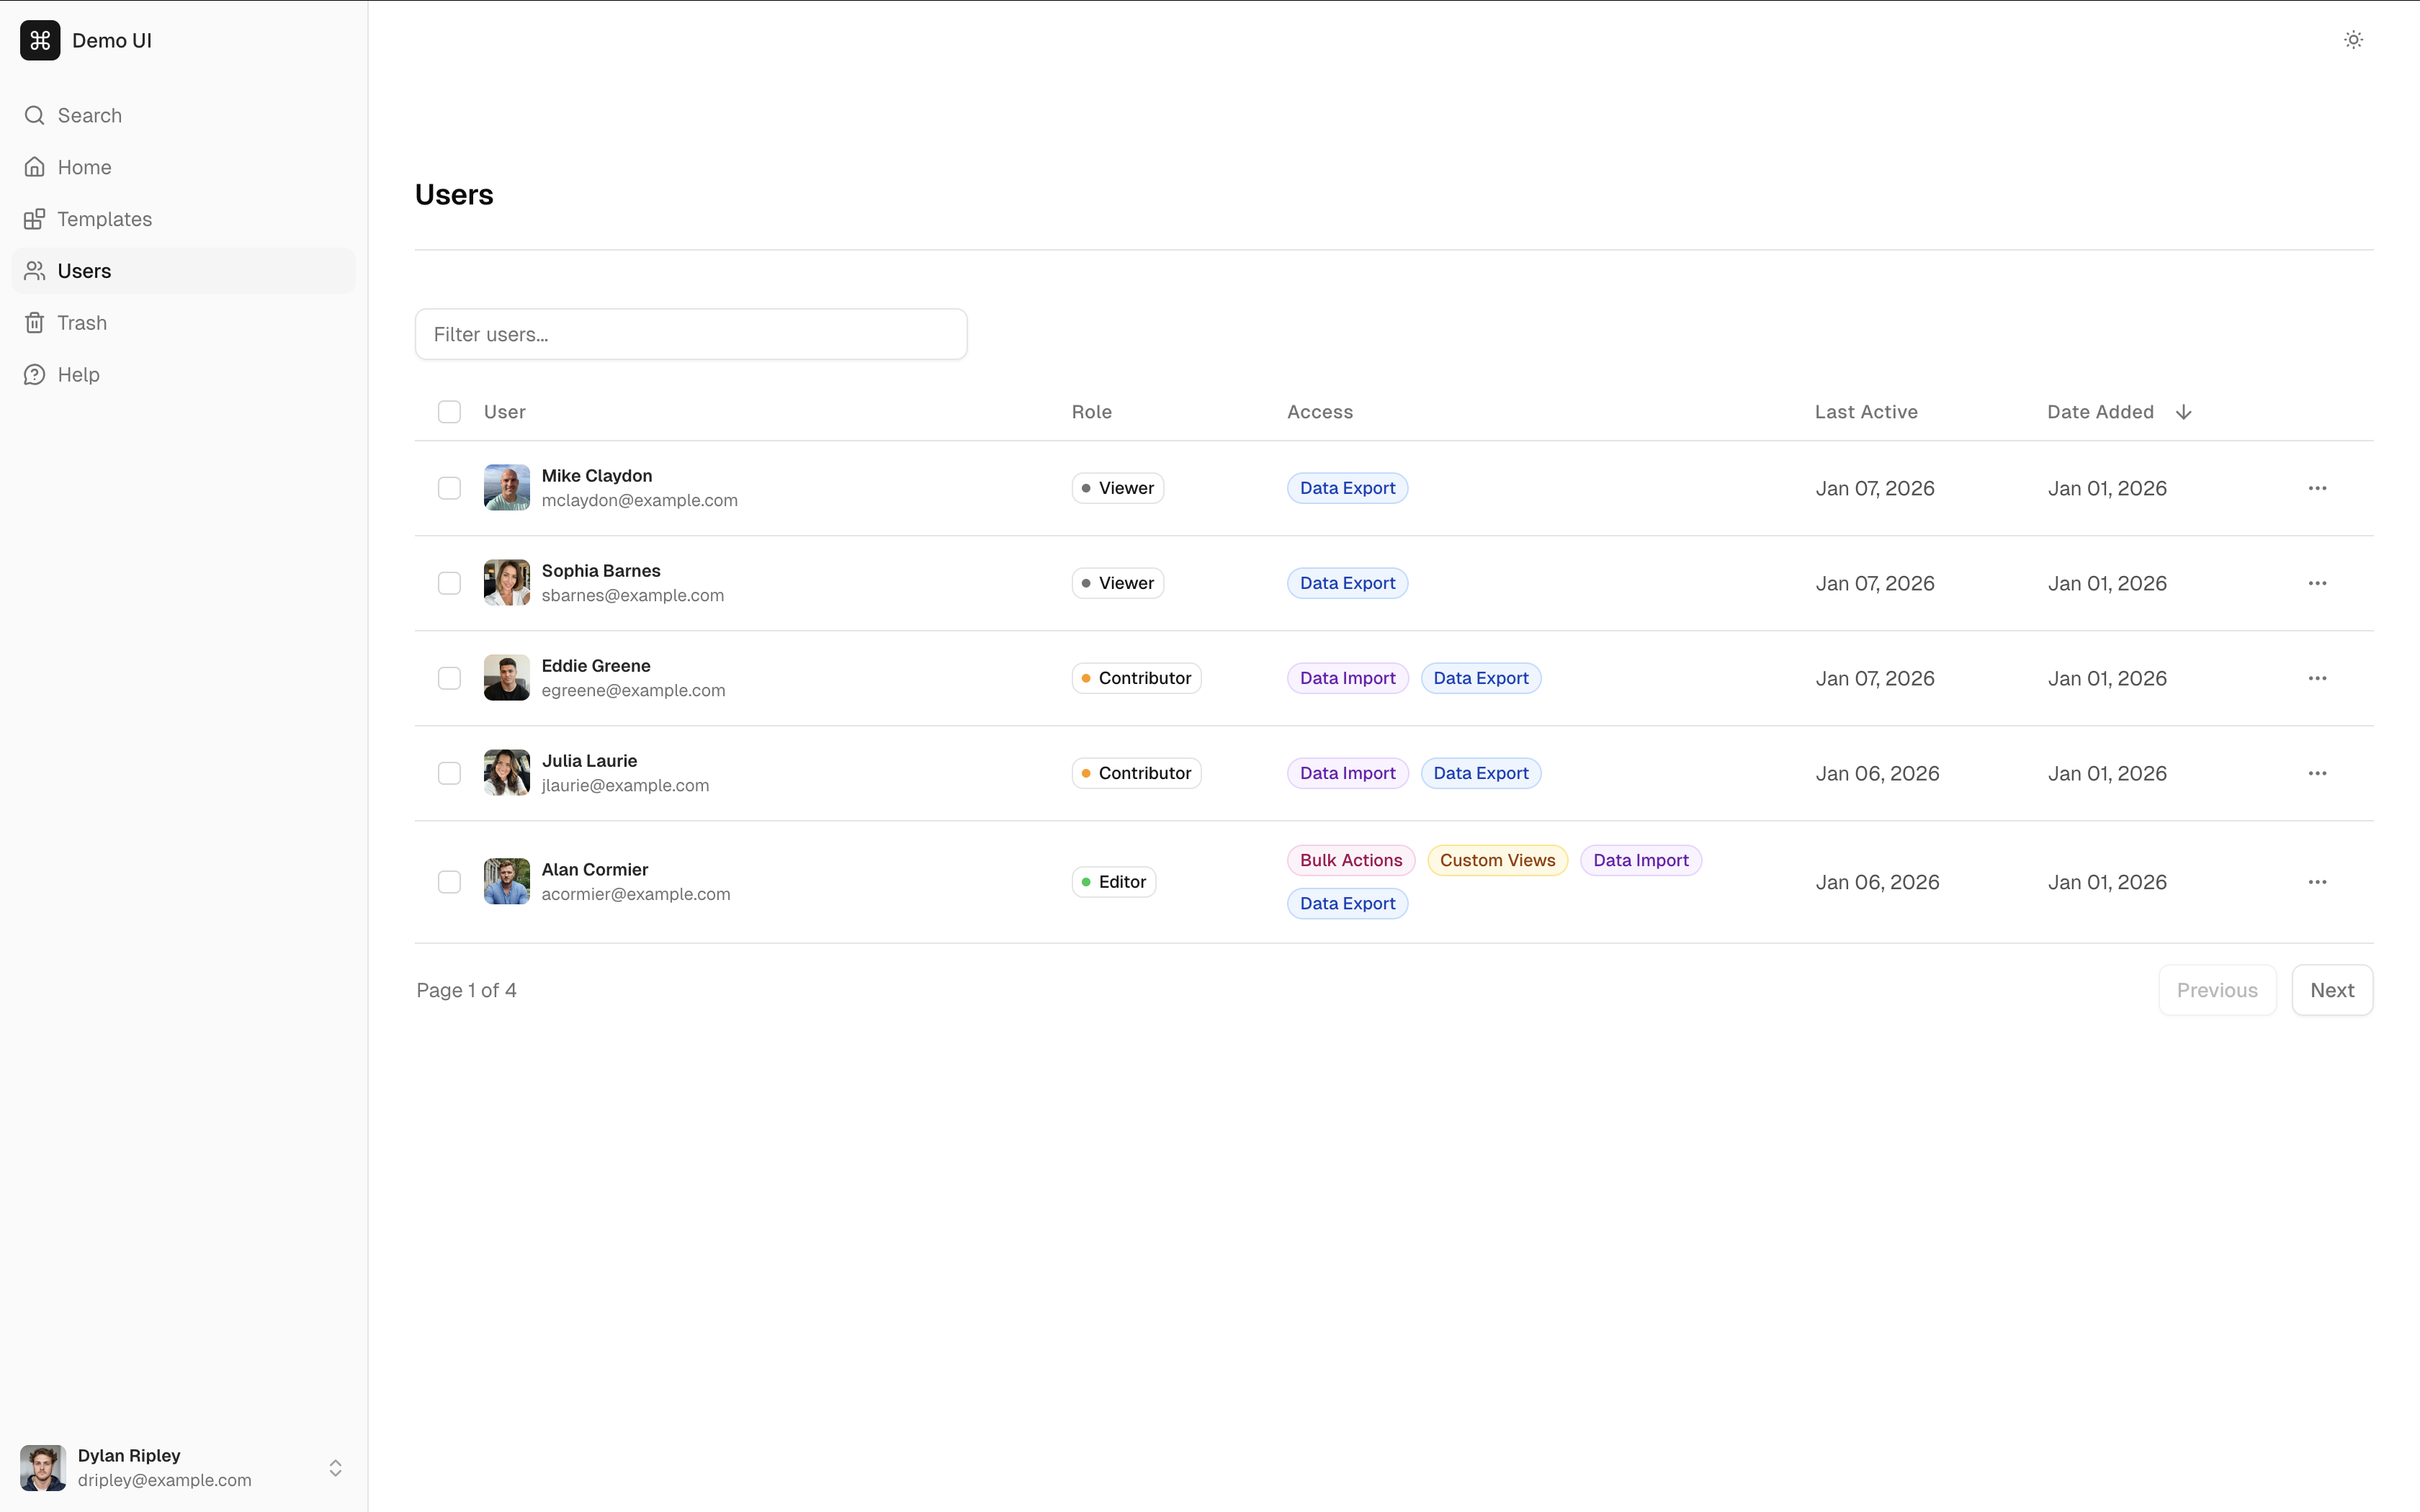This screenshot has height=1512, width=2420.
Task: Click the Role column header
Action: click(1092, 412)
